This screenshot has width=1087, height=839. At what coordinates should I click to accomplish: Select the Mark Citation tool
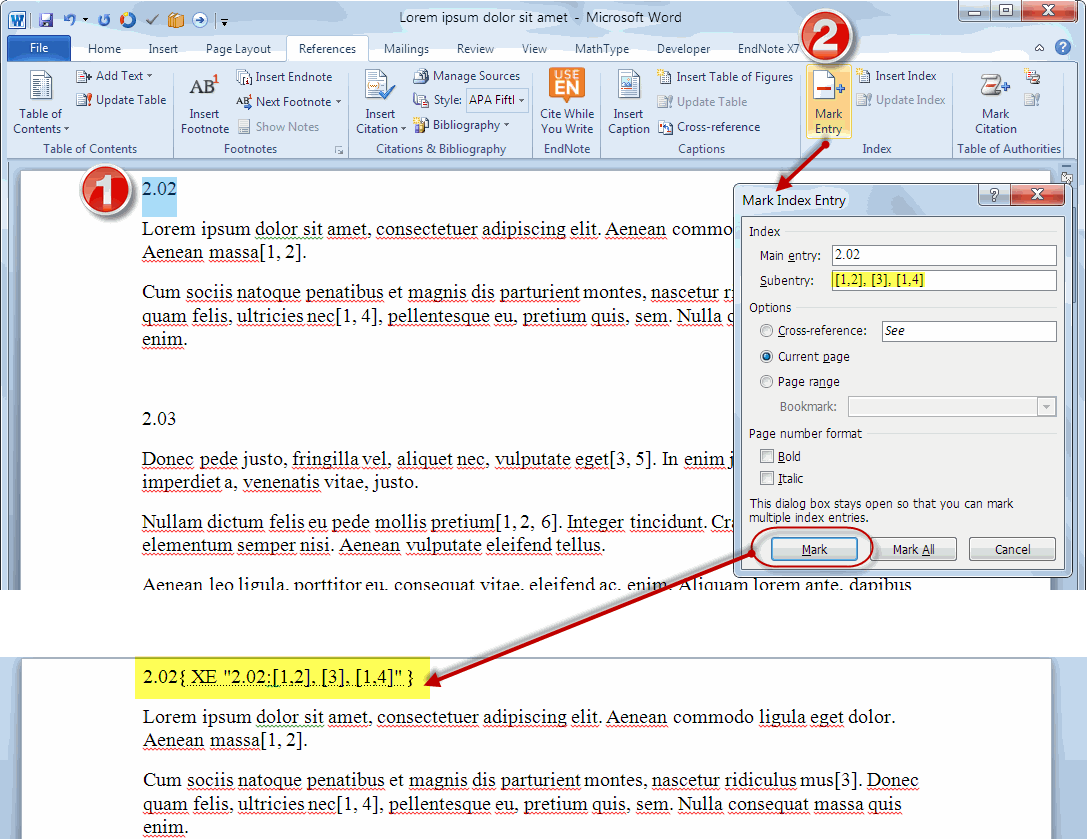tap(995, 105)
